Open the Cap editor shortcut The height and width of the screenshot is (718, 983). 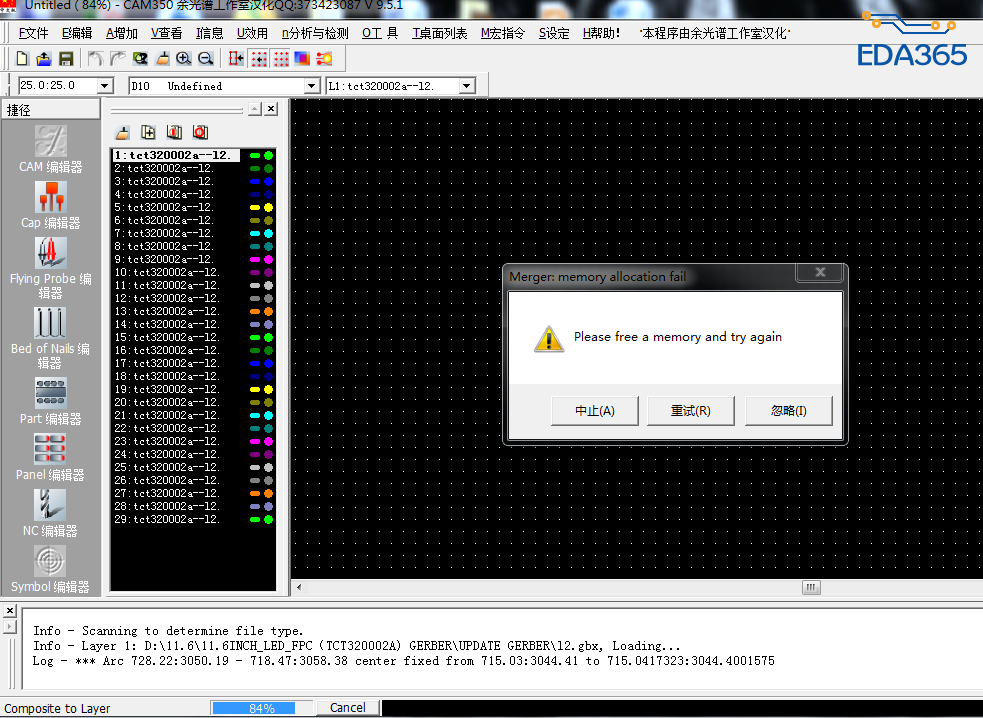[51, 205]
